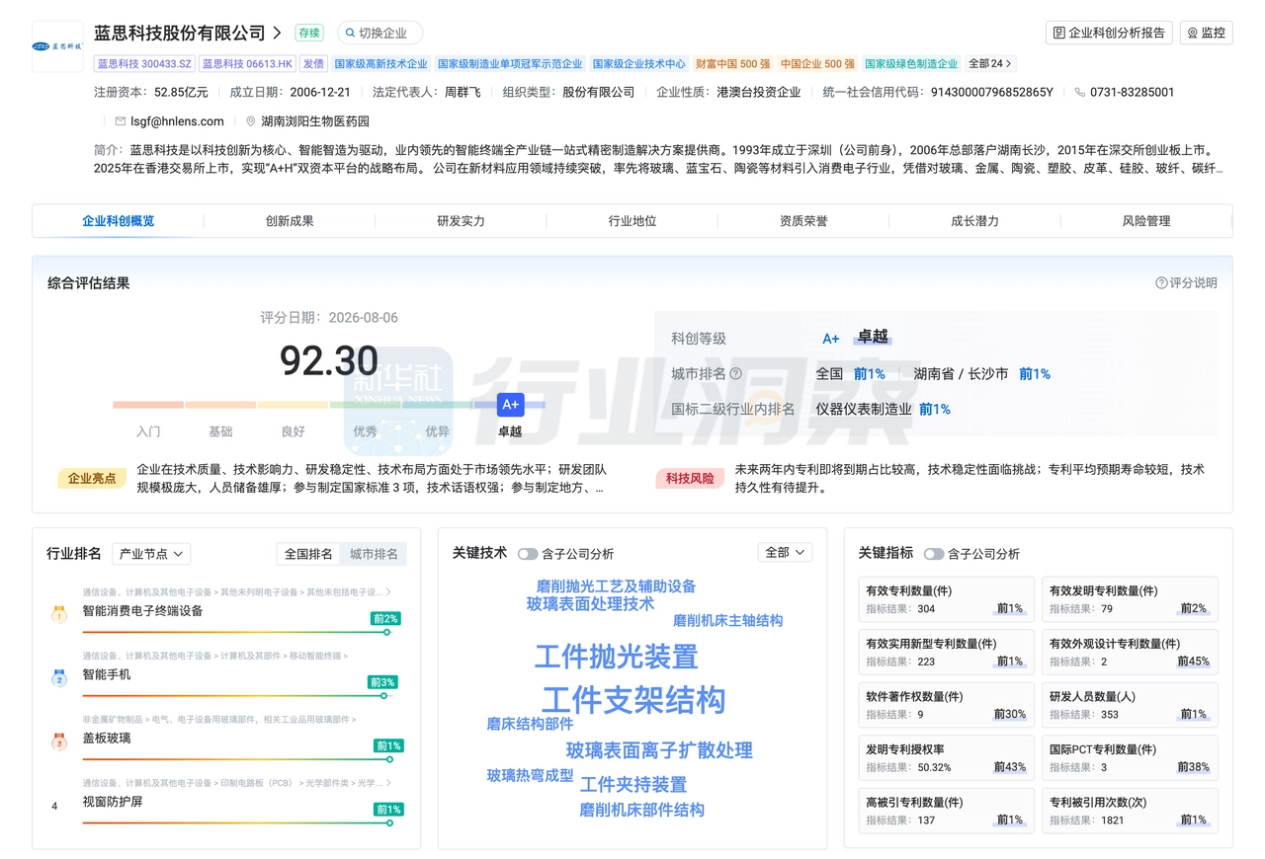
Task: Click the 科技风险 label
Action: click(x=690, y=478)
